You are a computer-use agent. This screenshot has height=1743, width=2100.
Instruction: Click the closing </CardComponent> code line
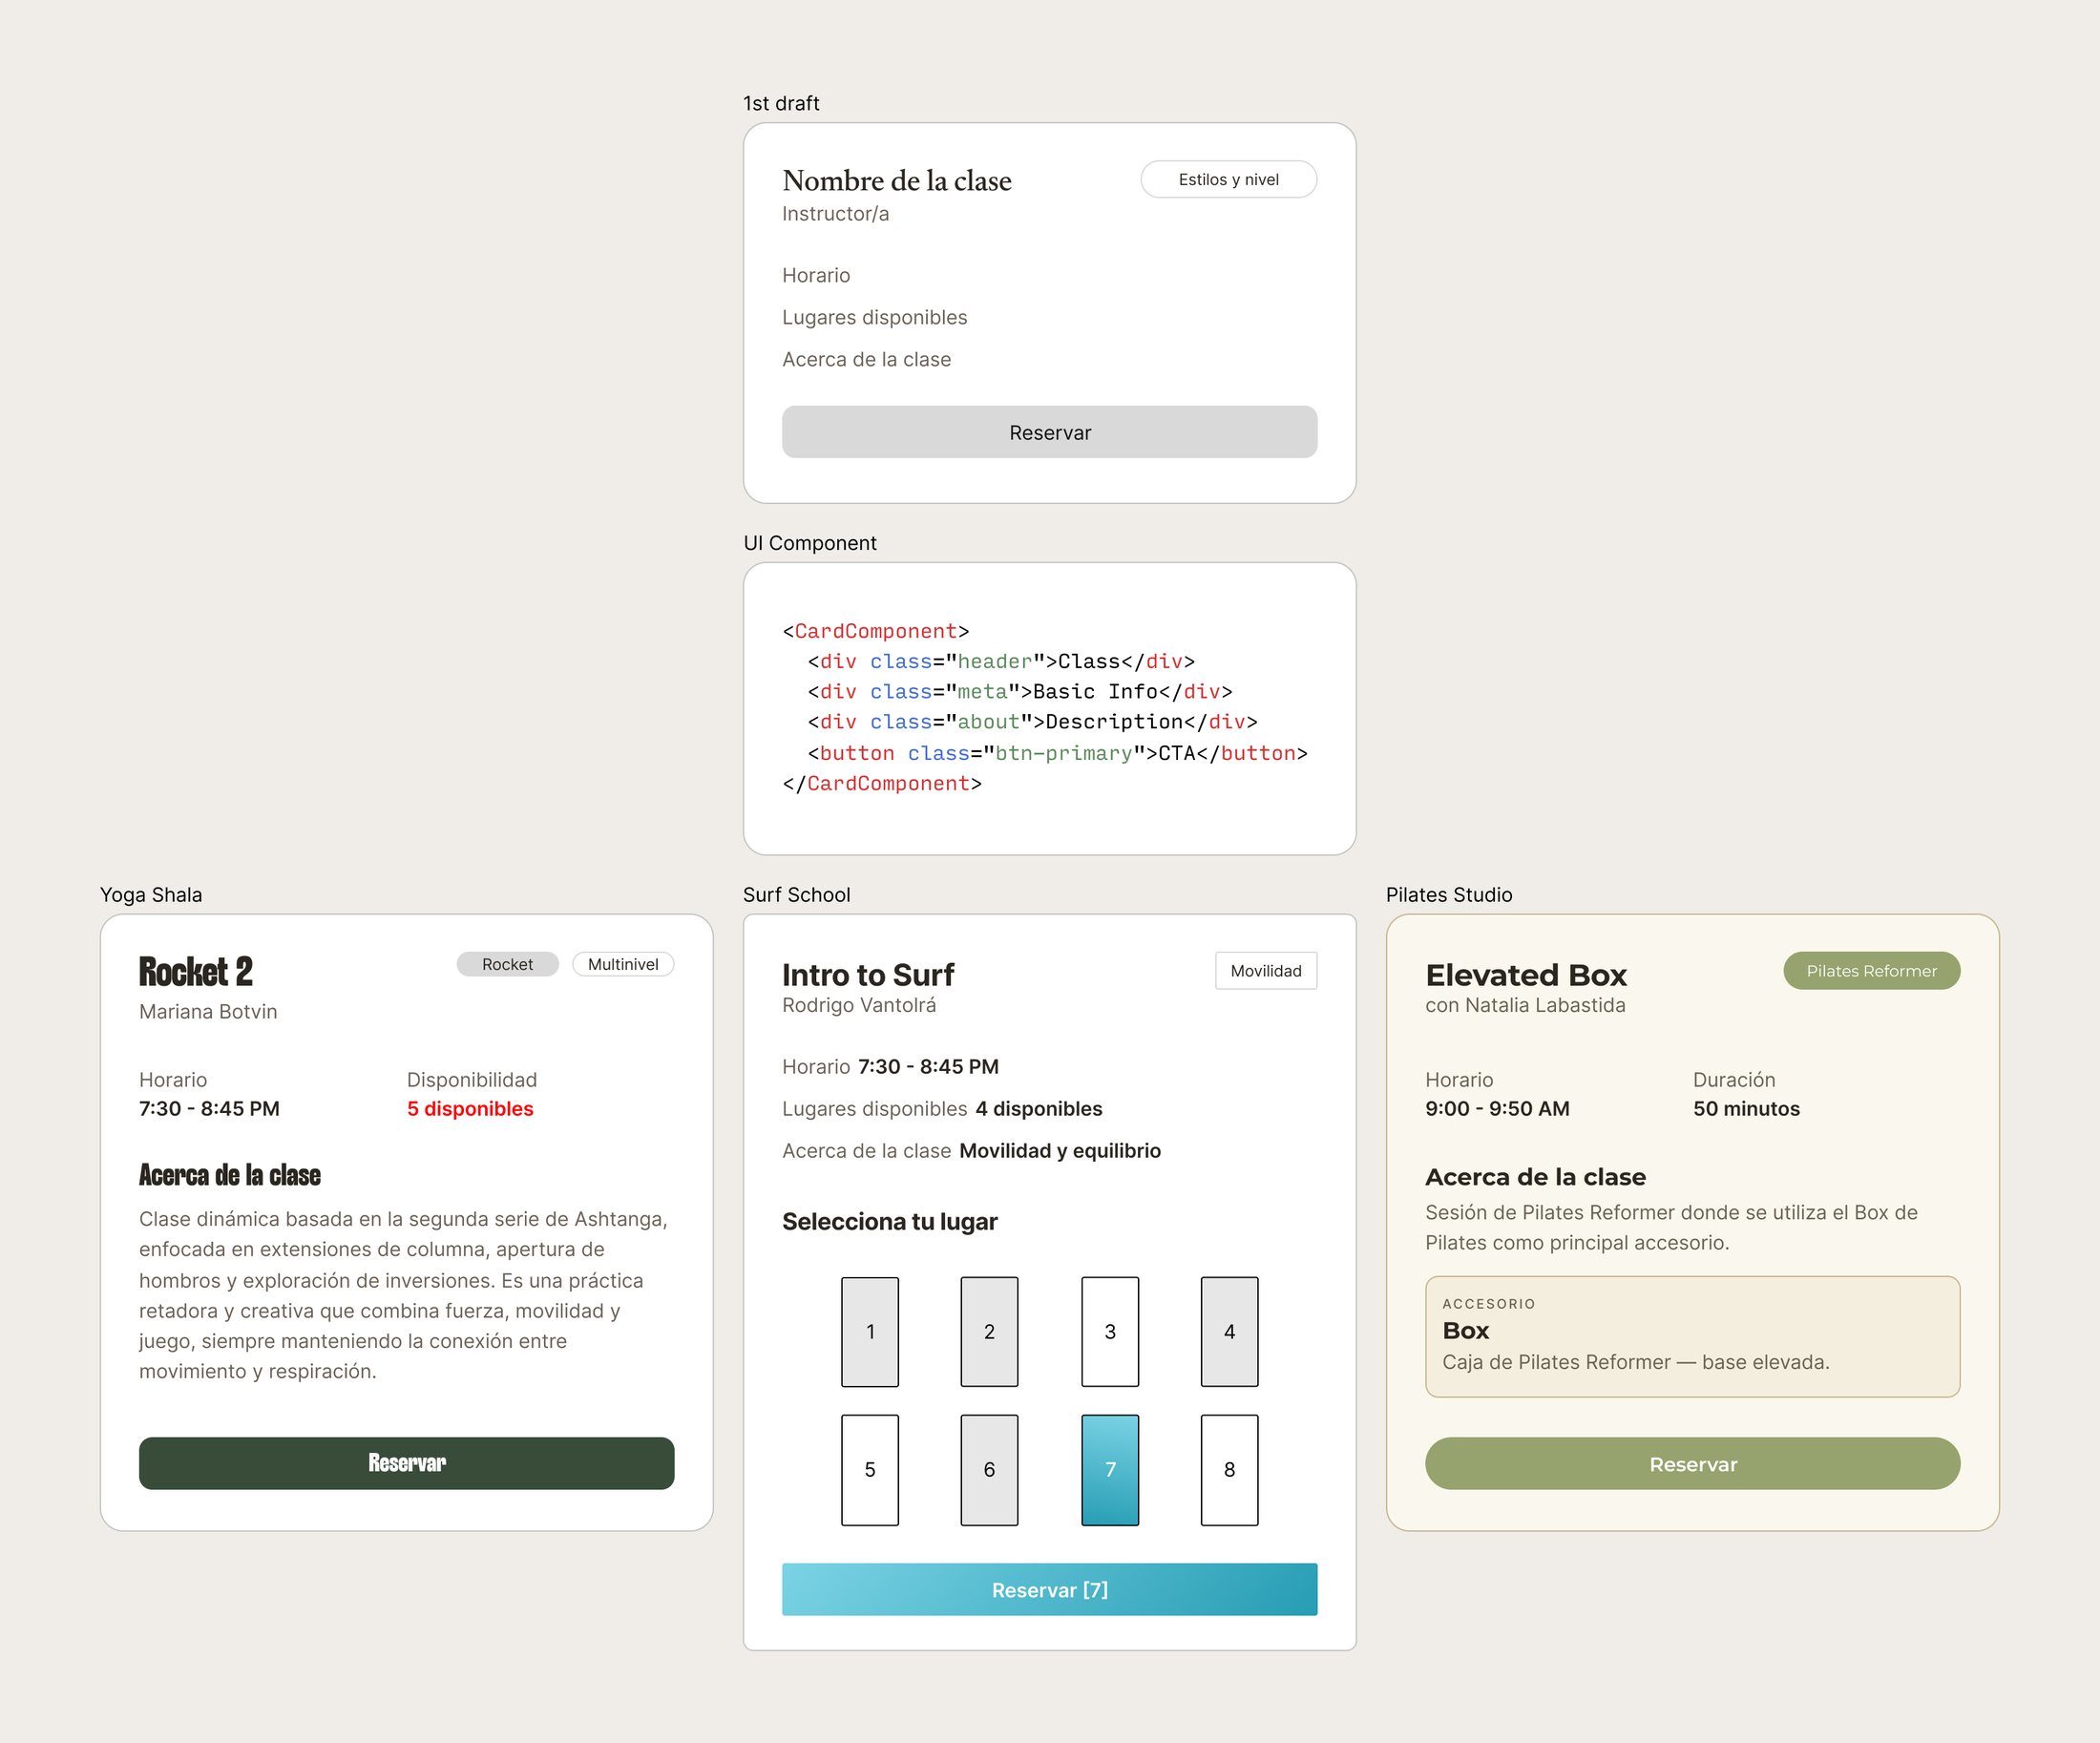[x=882, y=783]
